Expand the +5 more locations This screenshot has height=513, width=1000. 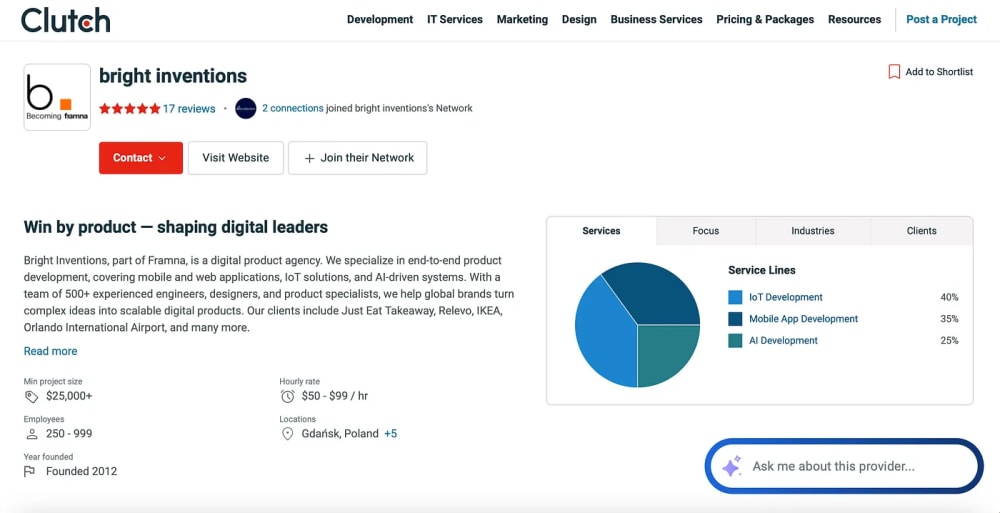(x=390, y=434)
